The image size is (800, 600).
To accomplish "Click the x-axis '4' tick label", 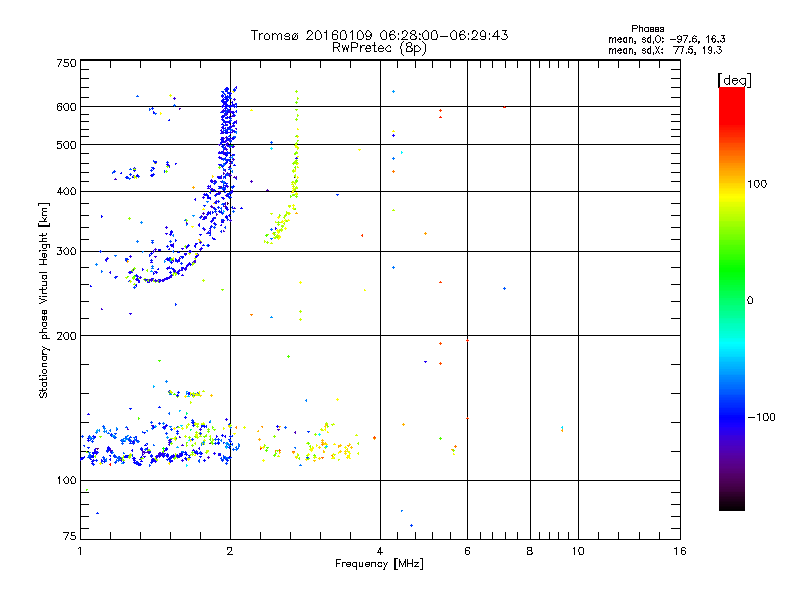I will pyautogui.click(x=380, y=551).
